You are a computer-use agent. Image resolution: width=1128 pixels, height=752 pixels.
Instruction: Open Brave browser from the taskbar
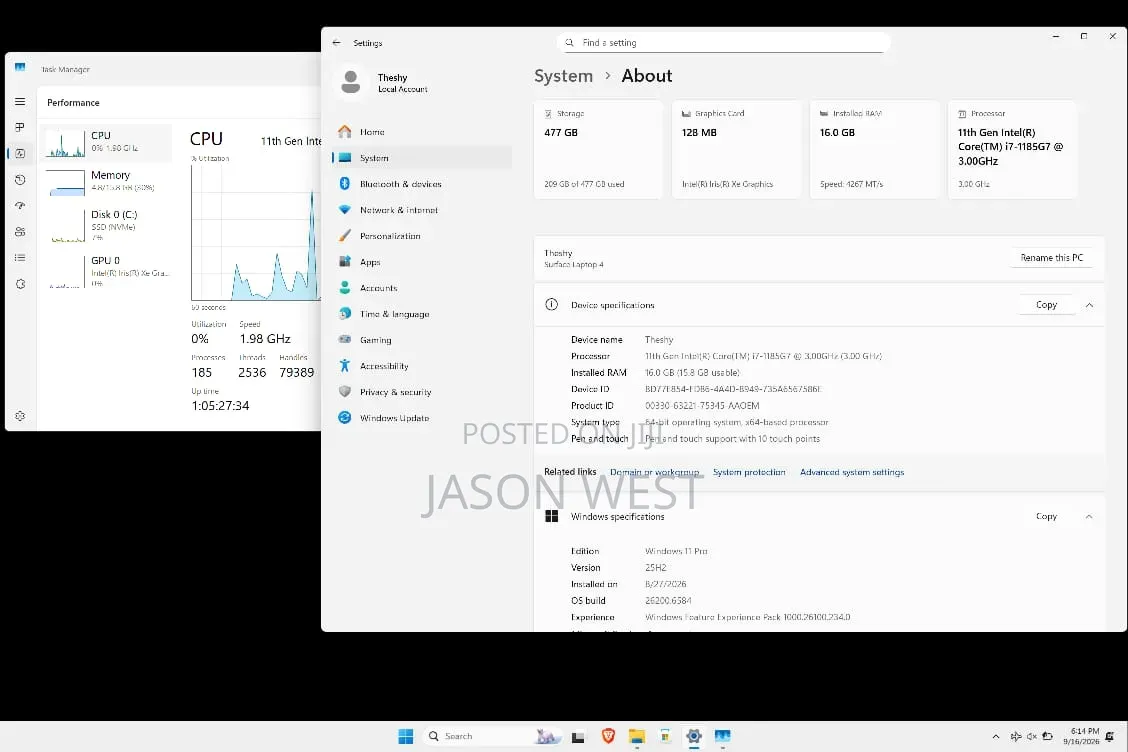608,735
